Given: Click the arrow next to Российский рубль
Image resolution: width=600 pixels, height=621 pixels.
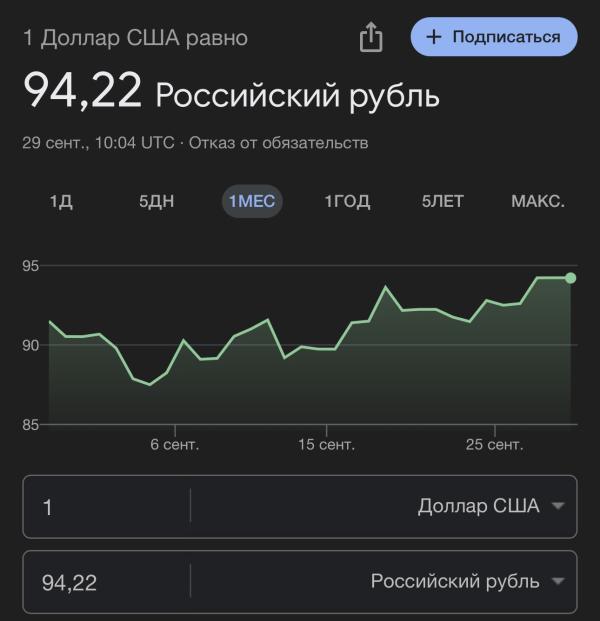Looking at the screenshot, I should [x=558, y=581].
